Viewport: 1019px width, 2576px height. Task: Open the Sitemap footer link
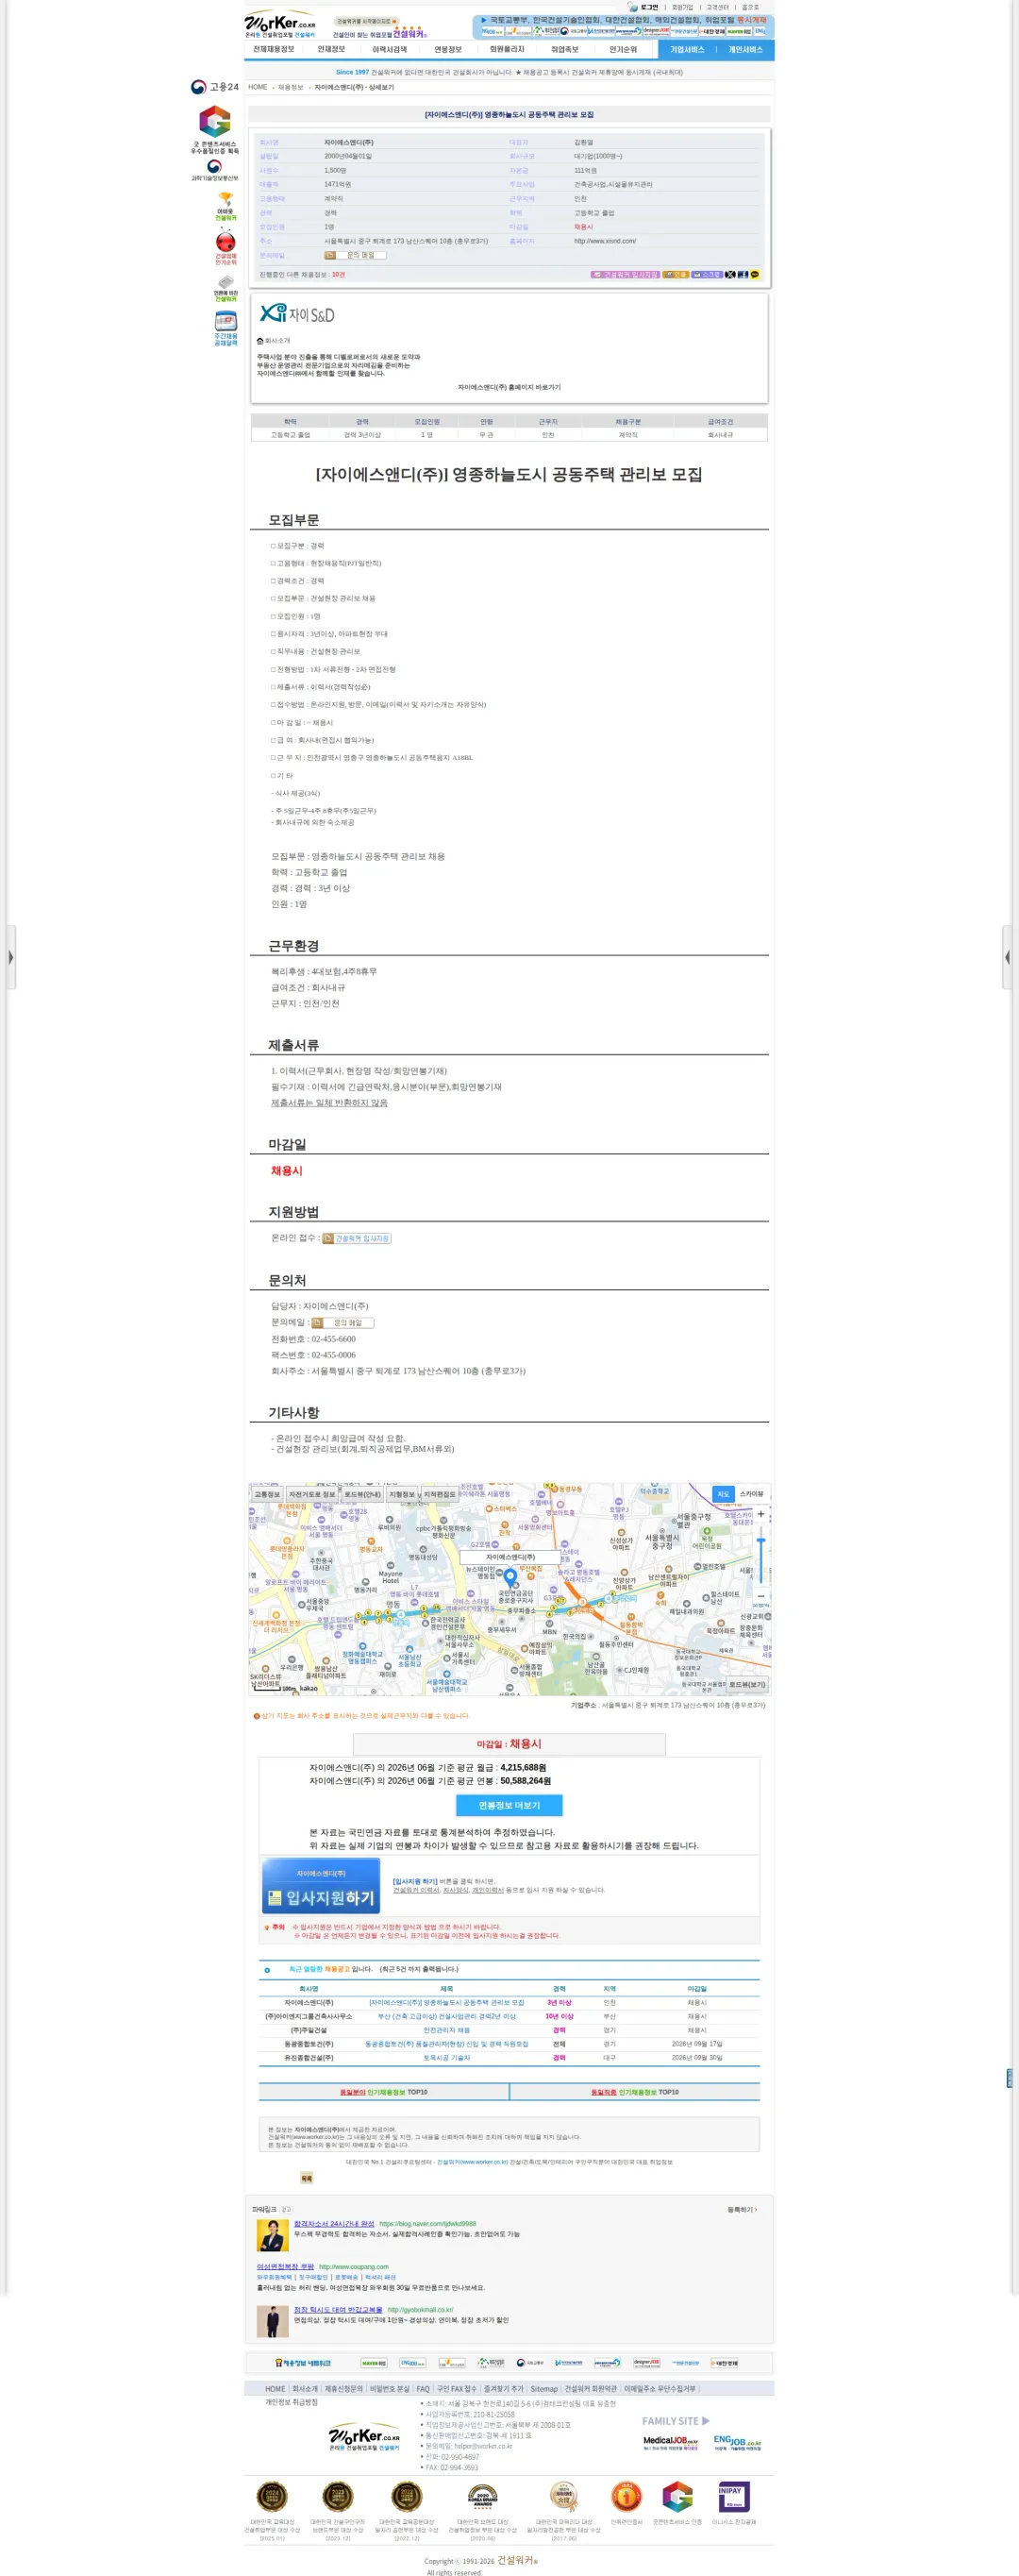point(544,2389)
